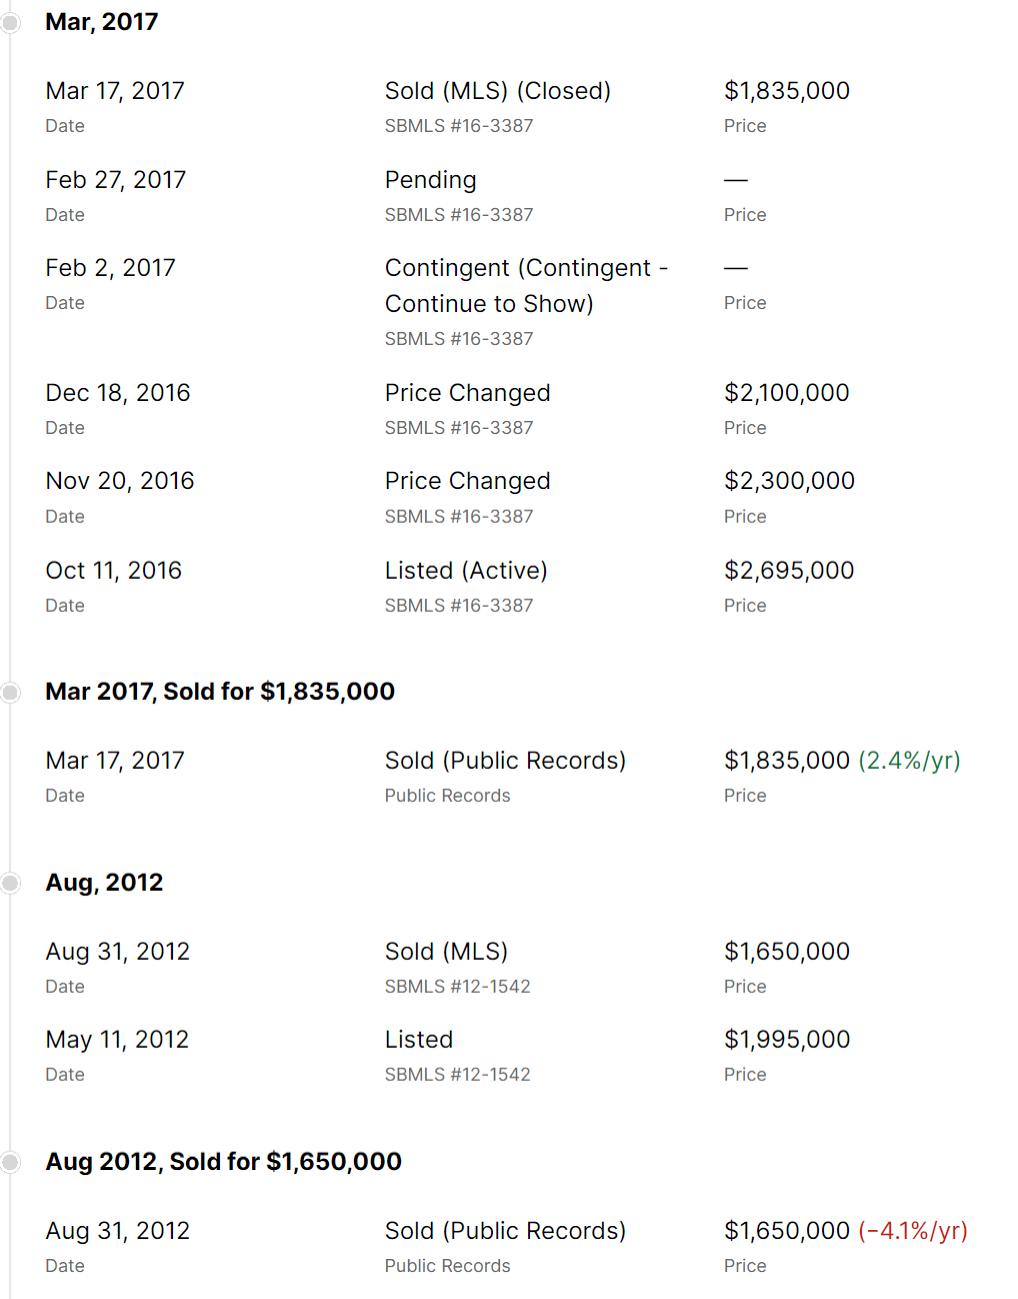Screen dimensions: 1018x1299
Task: Click timeline dot beside Mar 2017 Sold heading
Action: pos(10,692)
